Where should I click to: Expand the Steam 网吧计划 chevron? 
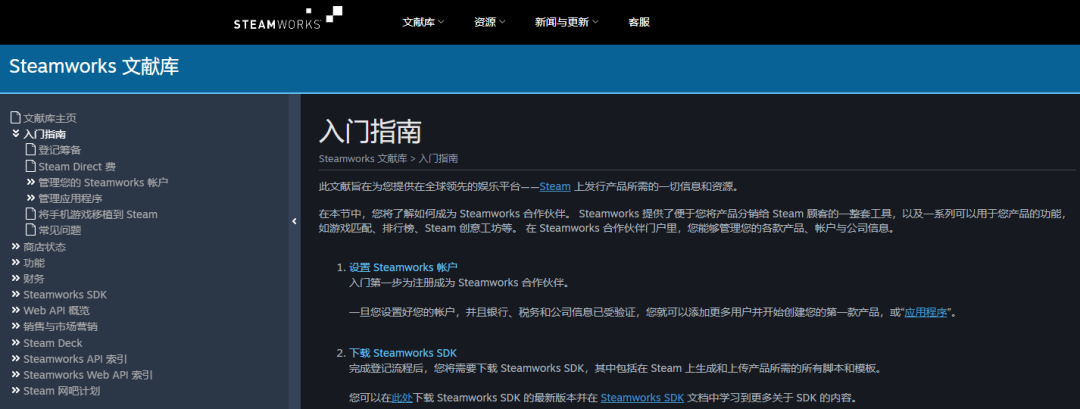pos(16,390)
